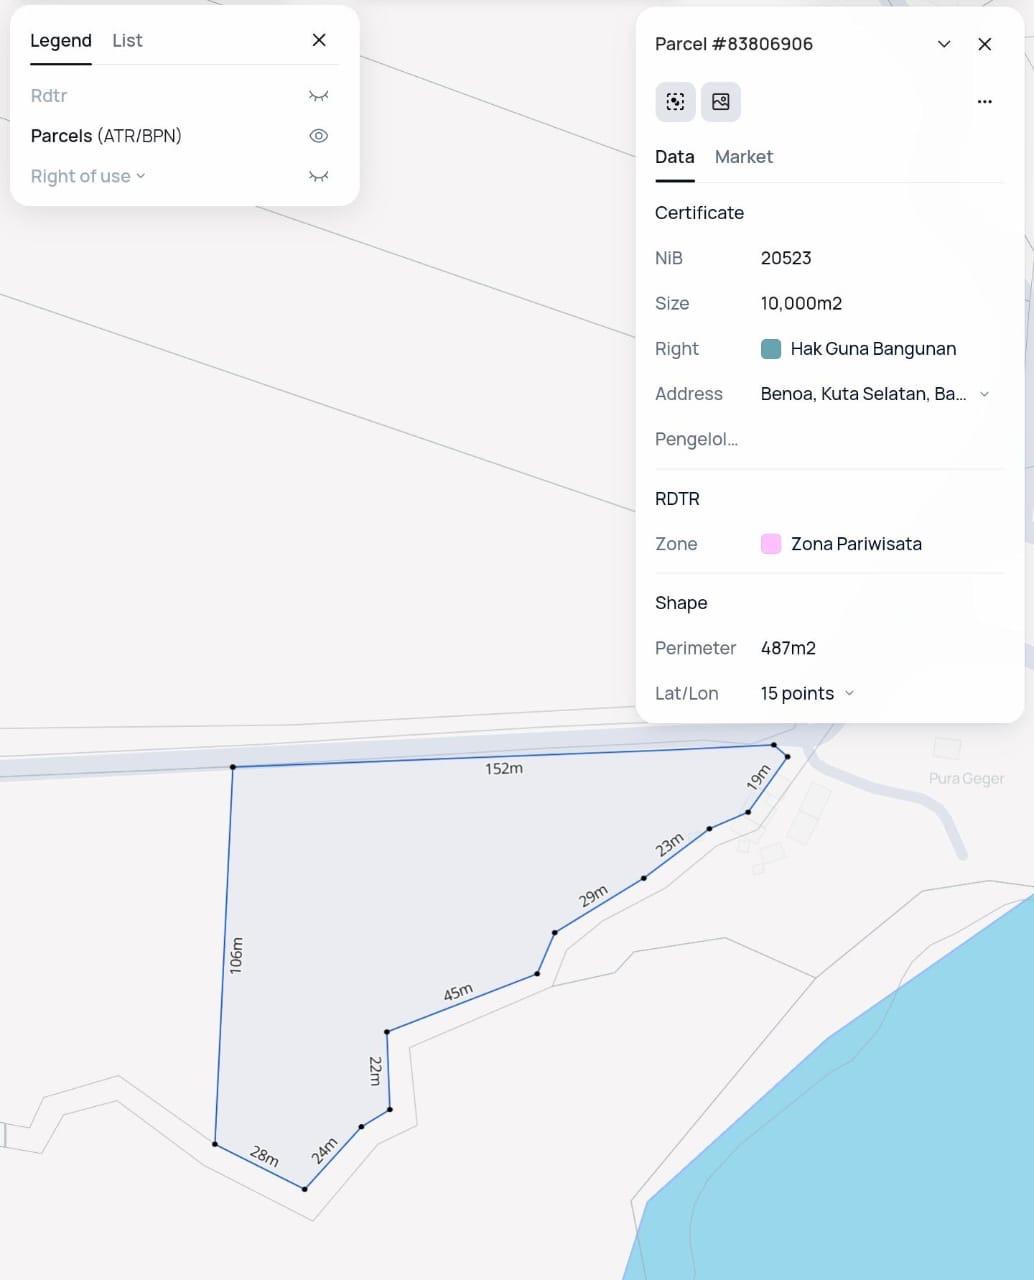Viewport: 1034px width, 1280px height.
Task: Hide the Parcels (ATR/BPN) layer
Action: [x=318, y=136]
